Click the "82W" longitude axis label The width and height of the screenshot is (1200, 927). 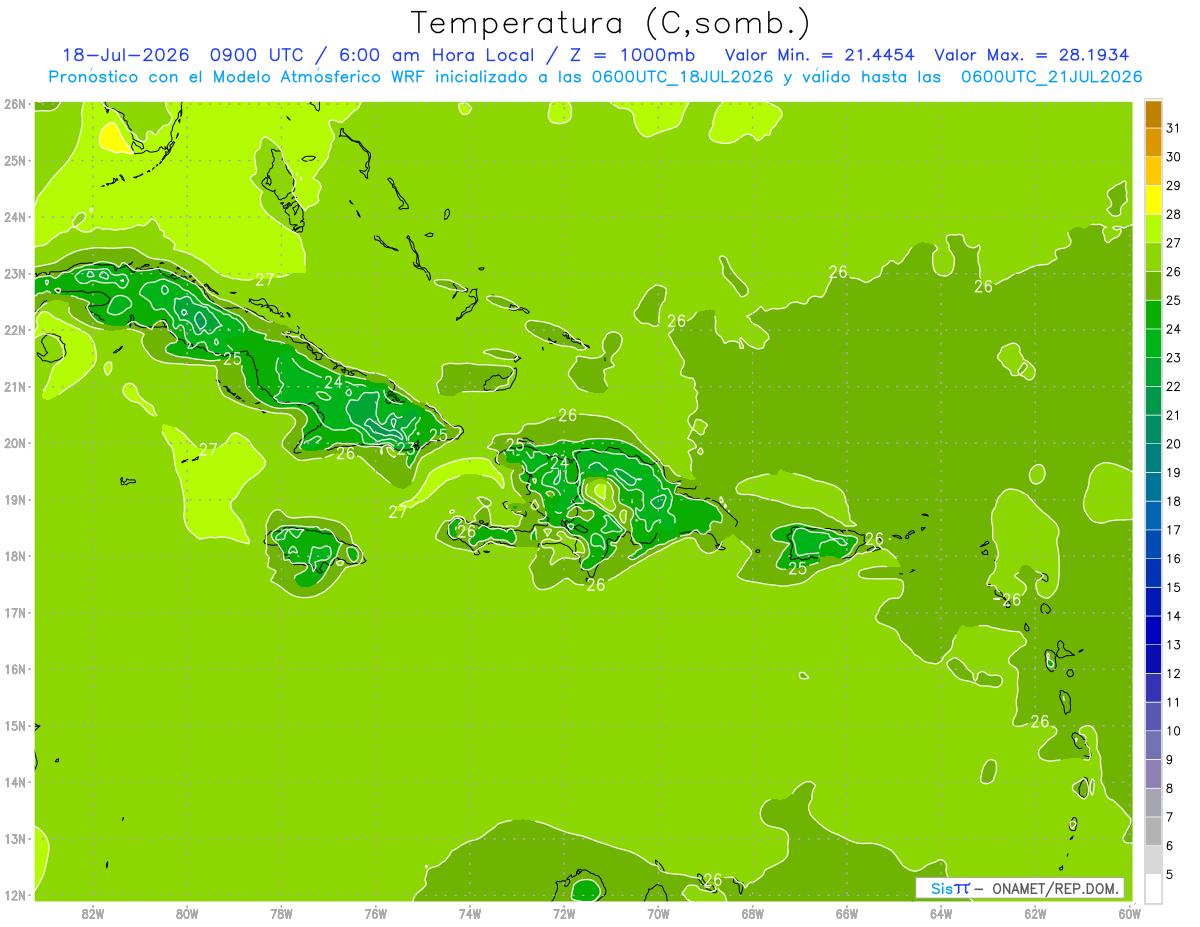(x=93, y=913)
